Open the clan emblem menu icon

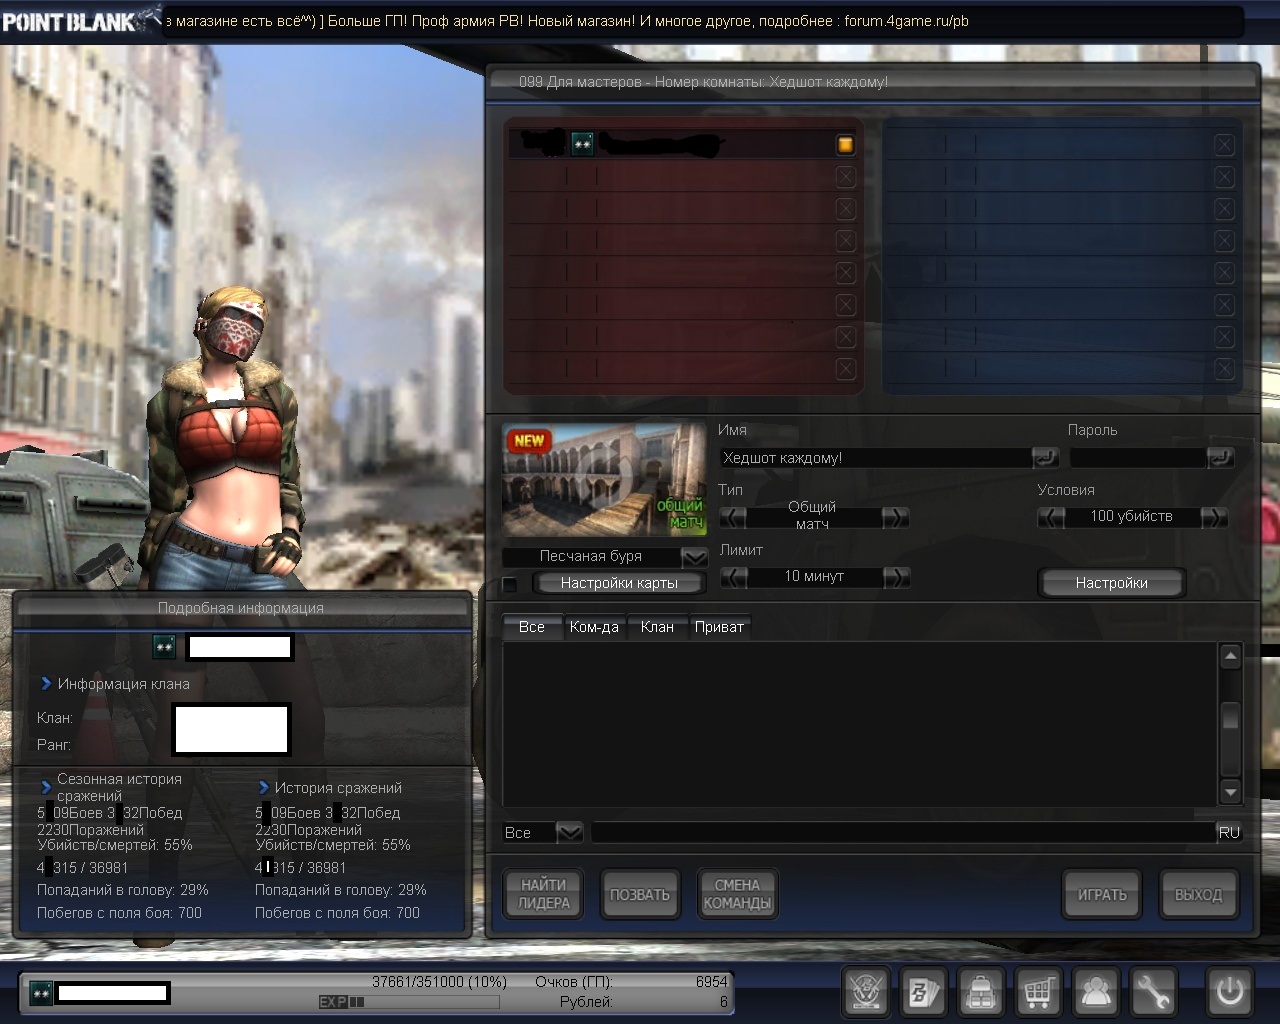click(866, 992)
